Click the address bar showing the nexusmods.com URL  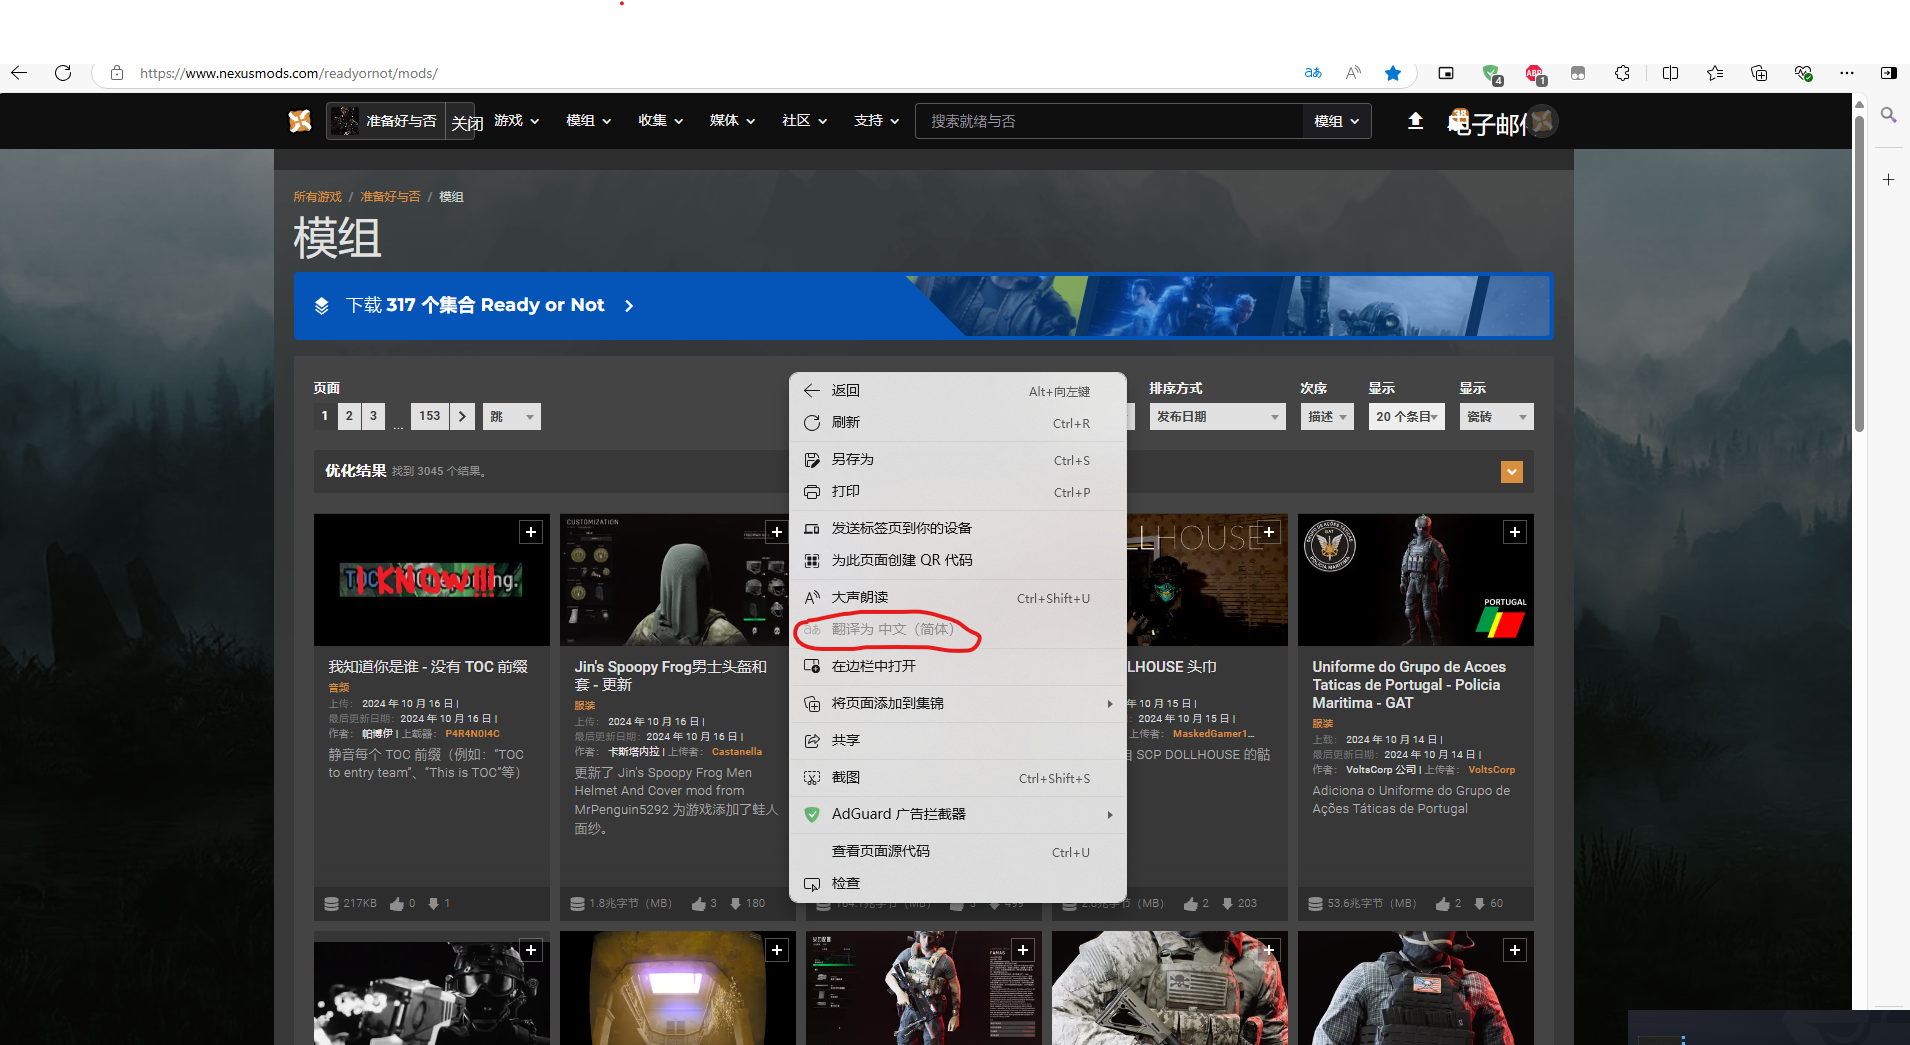pos(700,73)
